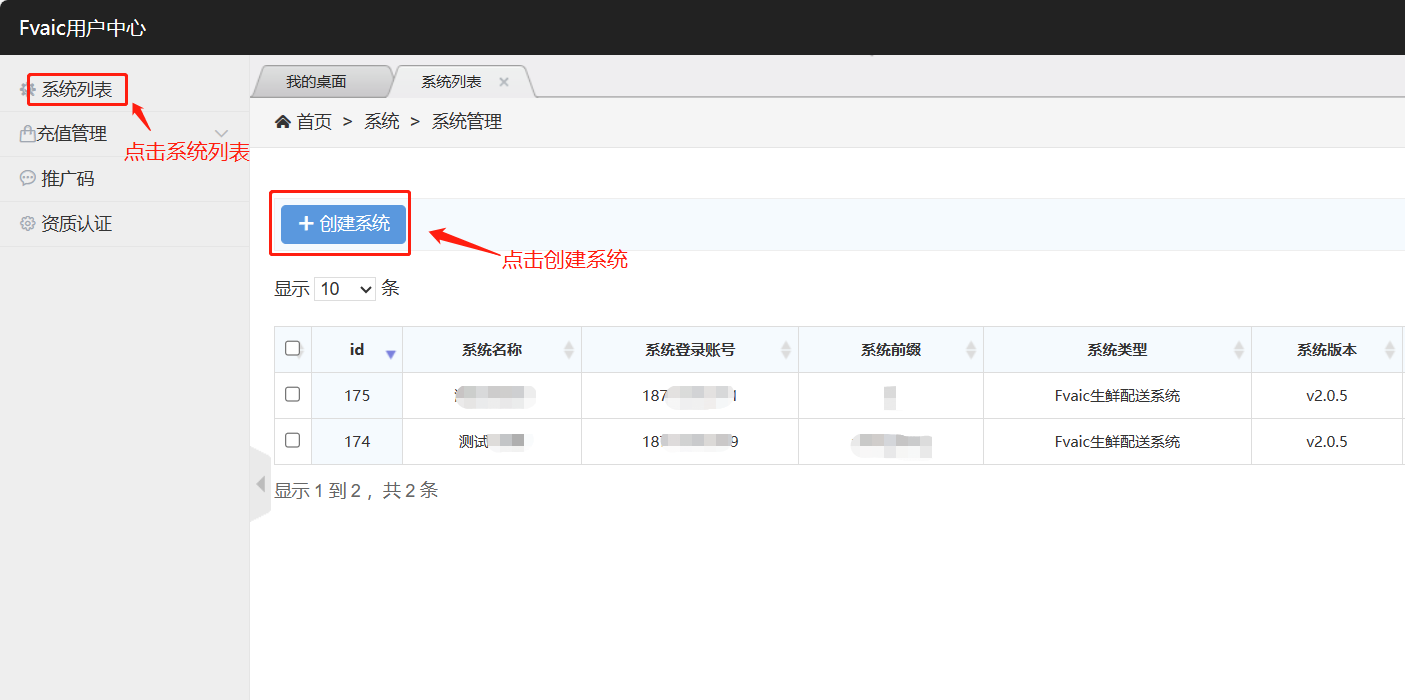Sort by 系统名称 column sort icon
Screen dimensions: 1405x700
[x=569, y=350]
